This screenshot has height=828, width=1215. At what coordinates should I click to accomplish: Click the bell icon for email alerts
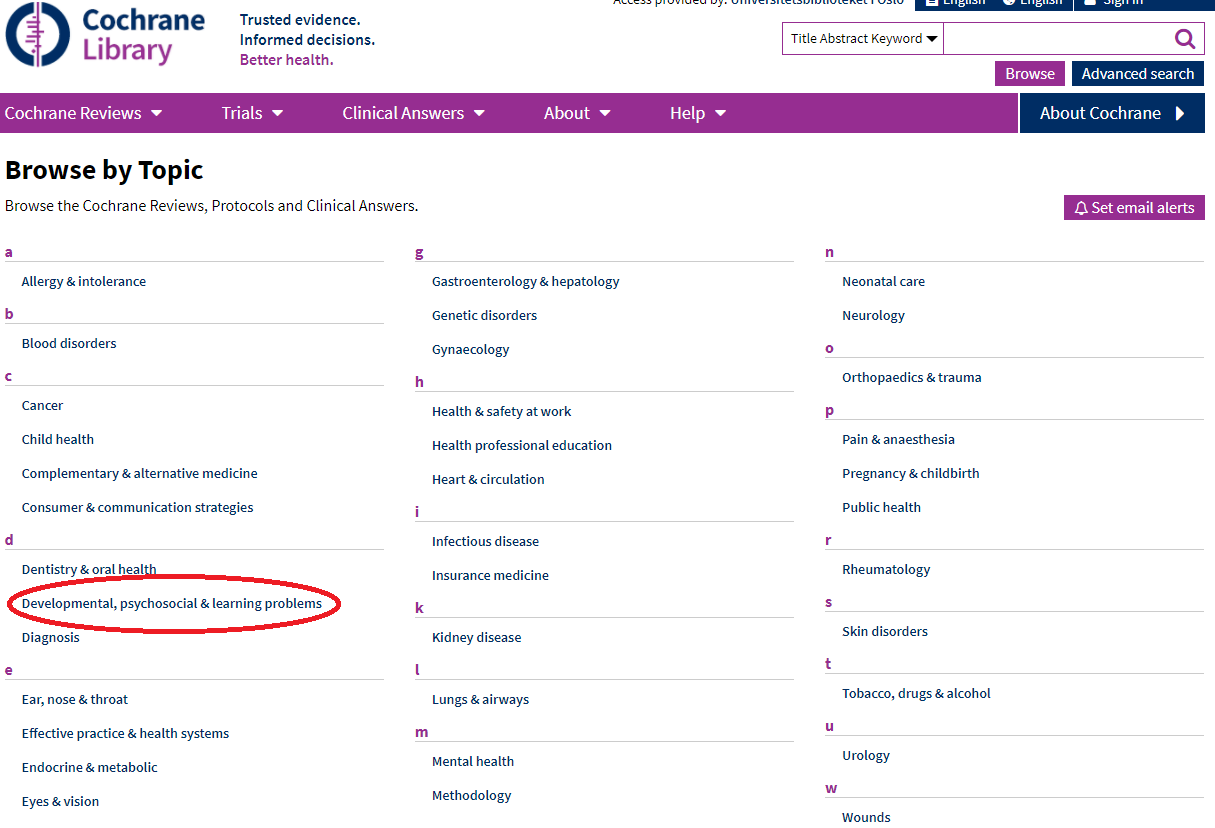(1081, 208)
